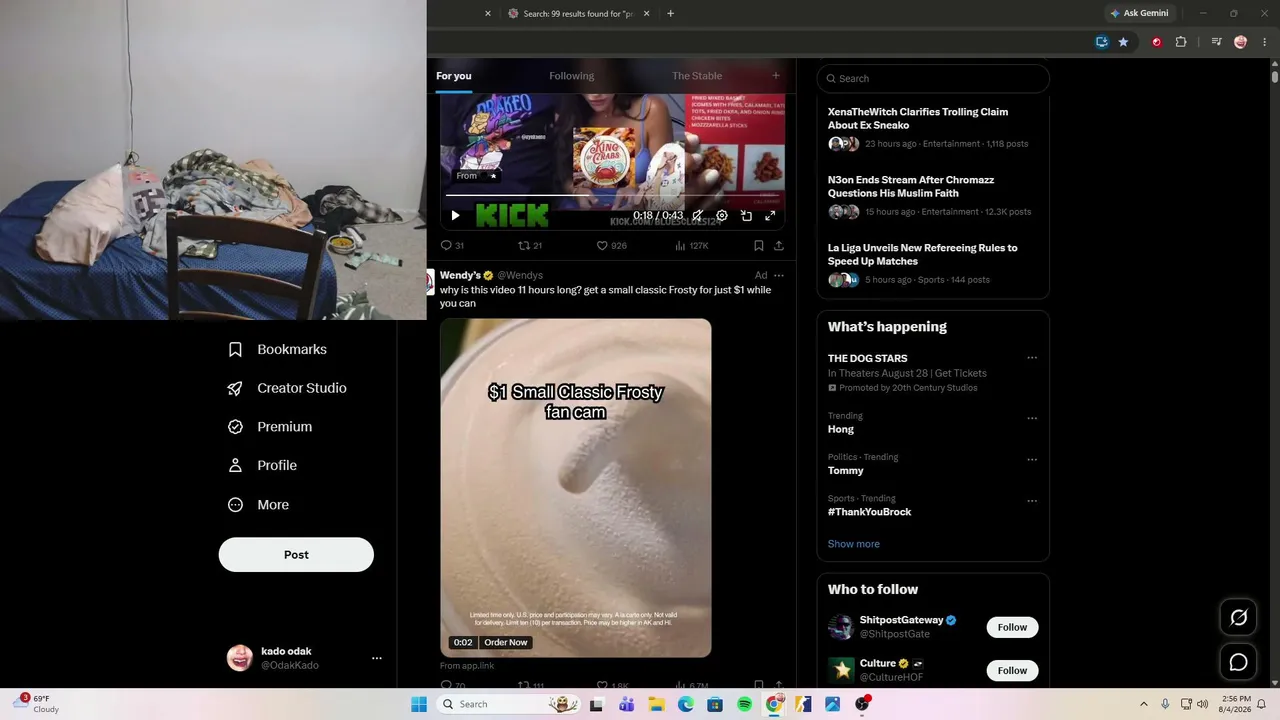The image size is (1280, 720).
Task: Open options for THE DOG STARS promotion
Action: click(1032, 358)
